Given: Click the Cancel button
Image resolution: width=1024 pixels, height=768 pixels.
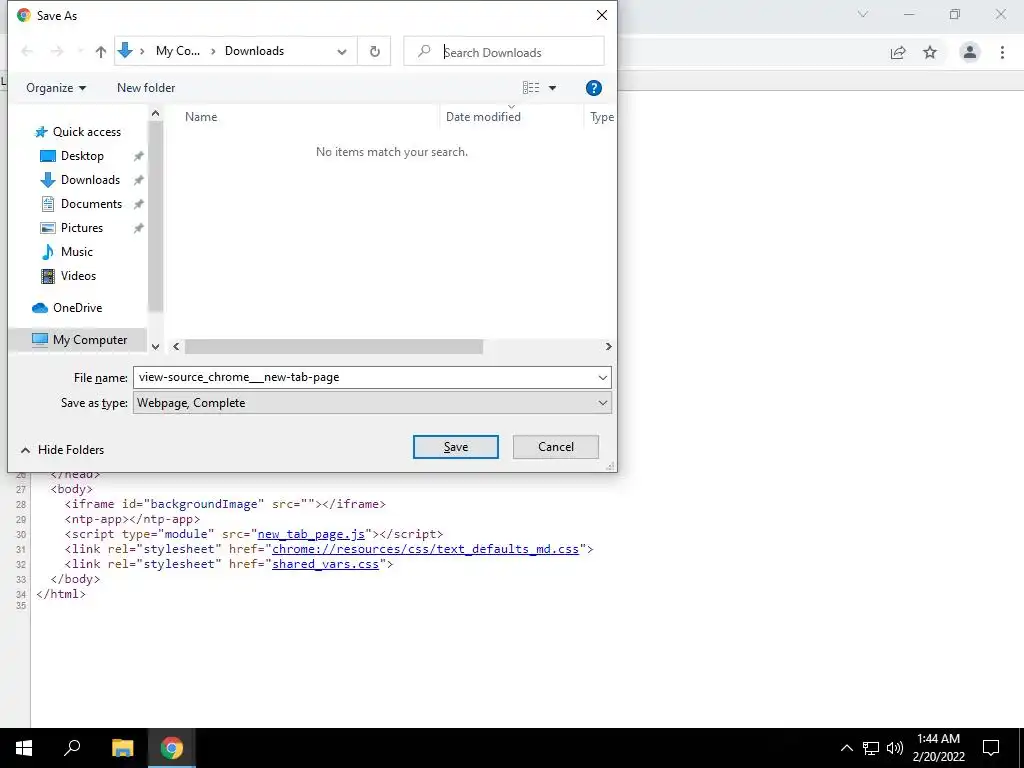Looking at the screenshot, I should click(556, 447).
